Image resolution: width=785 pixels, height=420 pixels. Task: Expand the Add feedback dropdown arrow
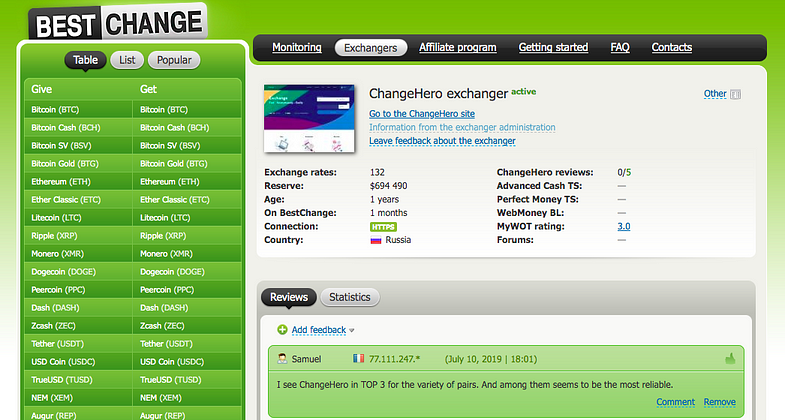point(351,330)
